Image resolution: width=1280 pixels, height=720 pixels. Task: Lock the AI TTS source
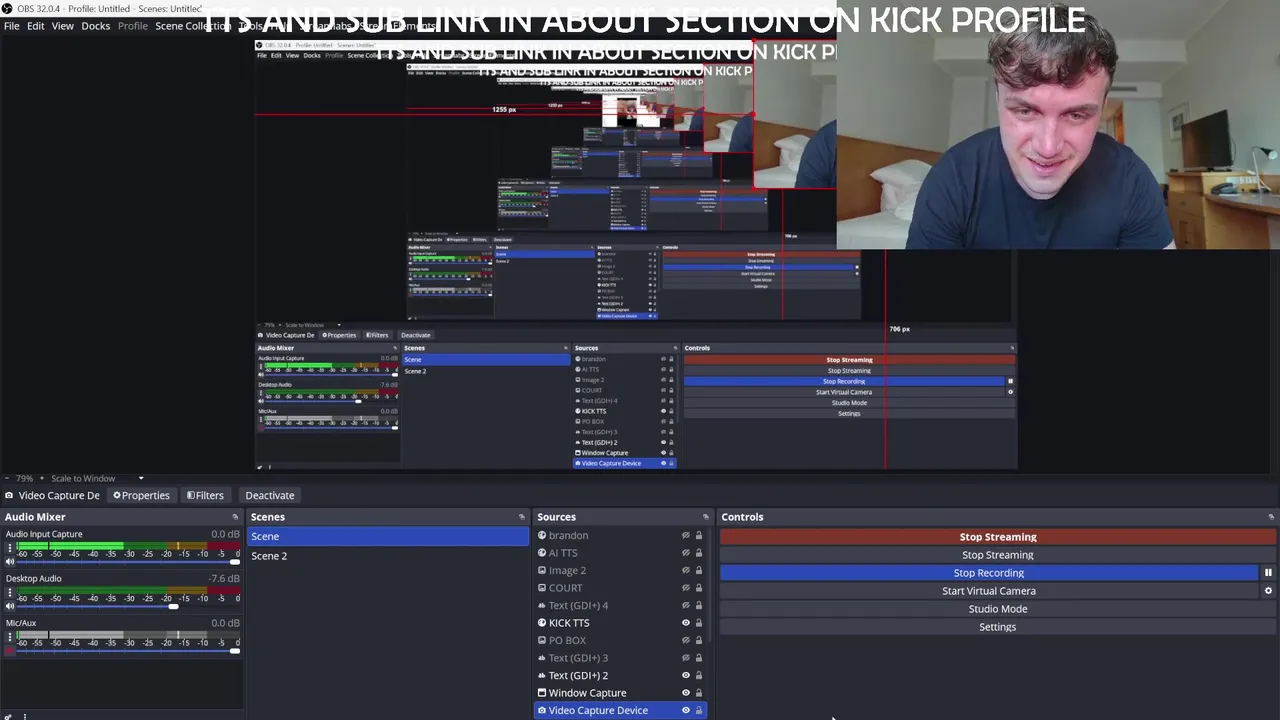pyautogui.click(x=699, y=553)
